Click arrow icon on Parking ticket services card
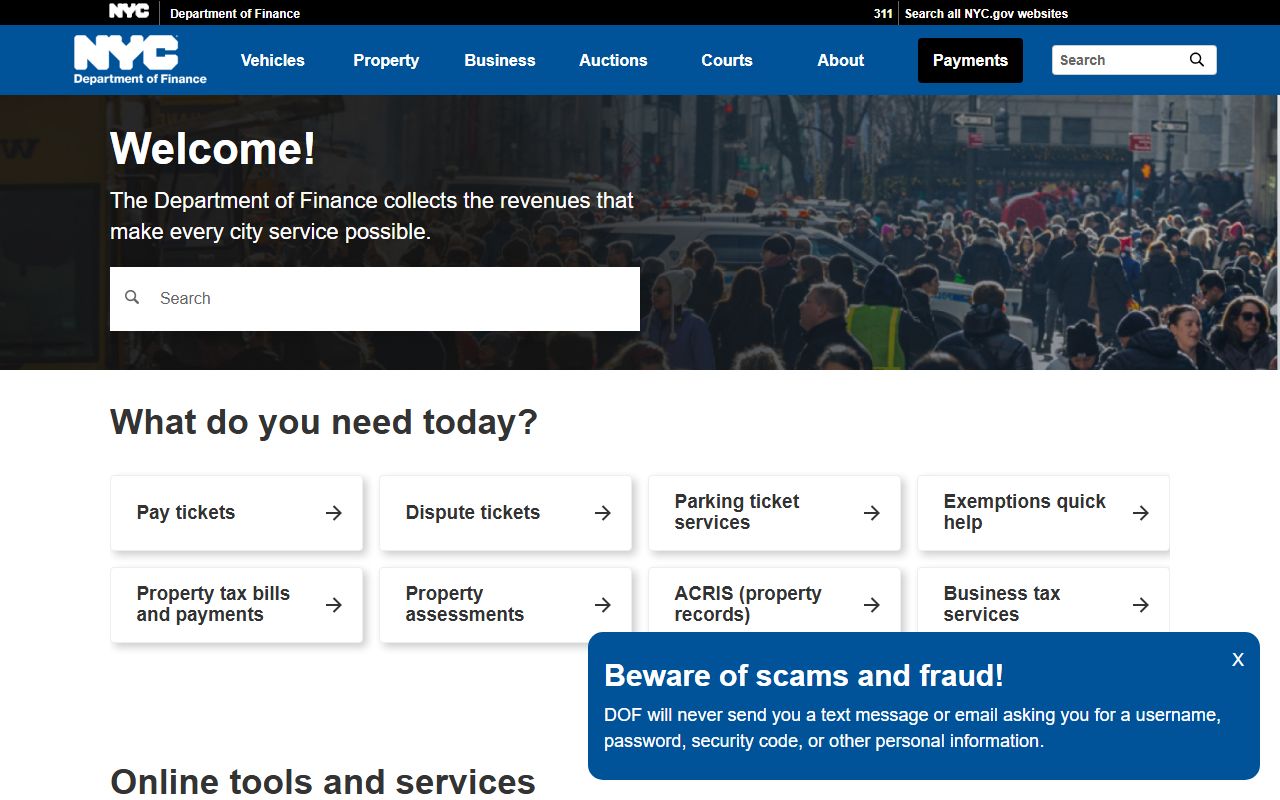Screen dimensions: 1280x800 click(x=872, y=513)
